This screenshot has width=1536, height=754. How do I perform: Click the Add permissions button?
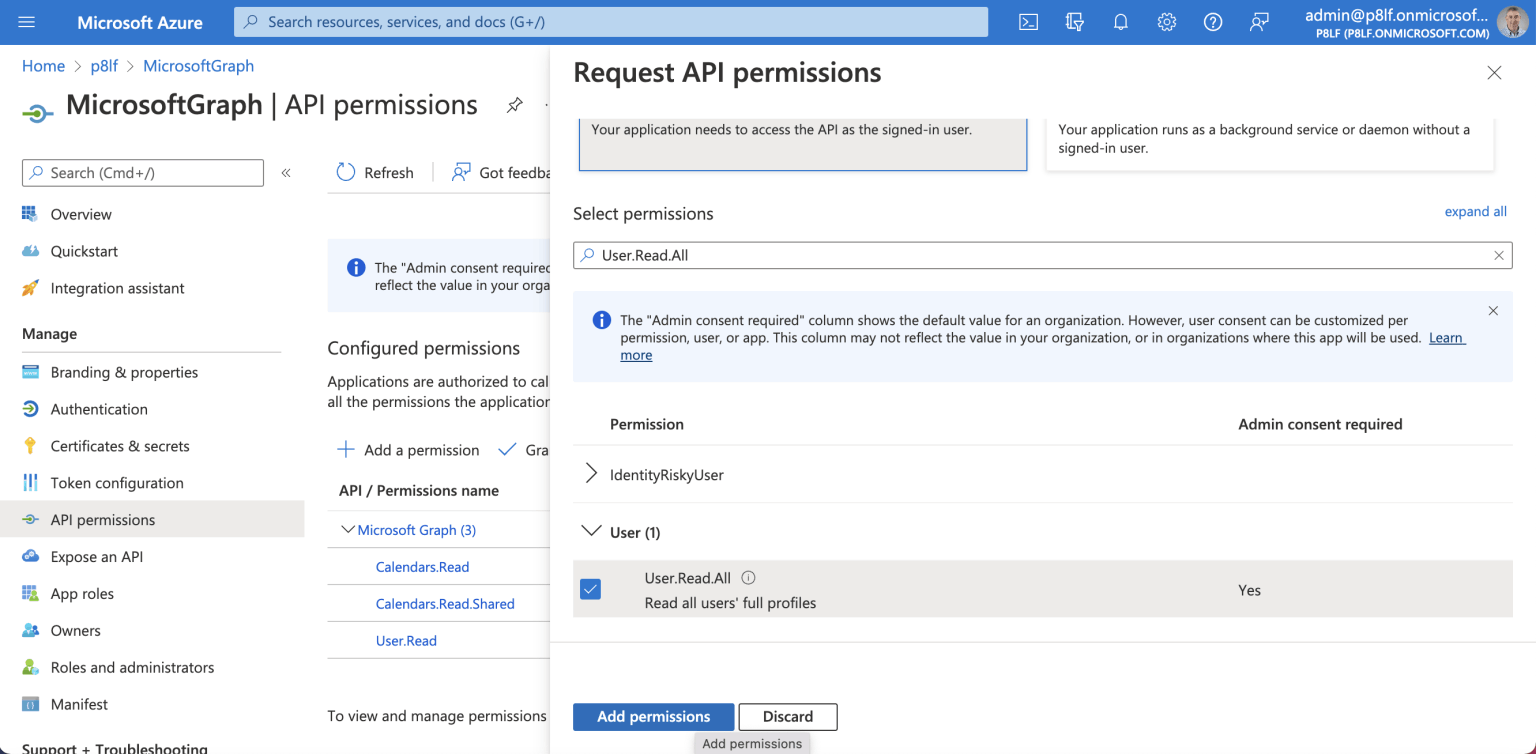[x=653, y=717]
